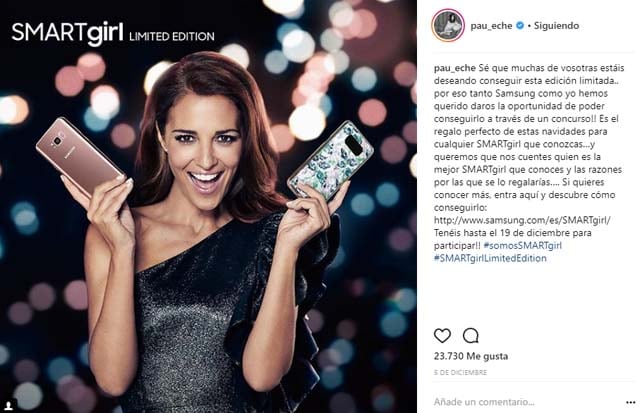Visit the samsung.com/es/SMARTgirl link
640x413 pixels.
(x=522, y=220)
